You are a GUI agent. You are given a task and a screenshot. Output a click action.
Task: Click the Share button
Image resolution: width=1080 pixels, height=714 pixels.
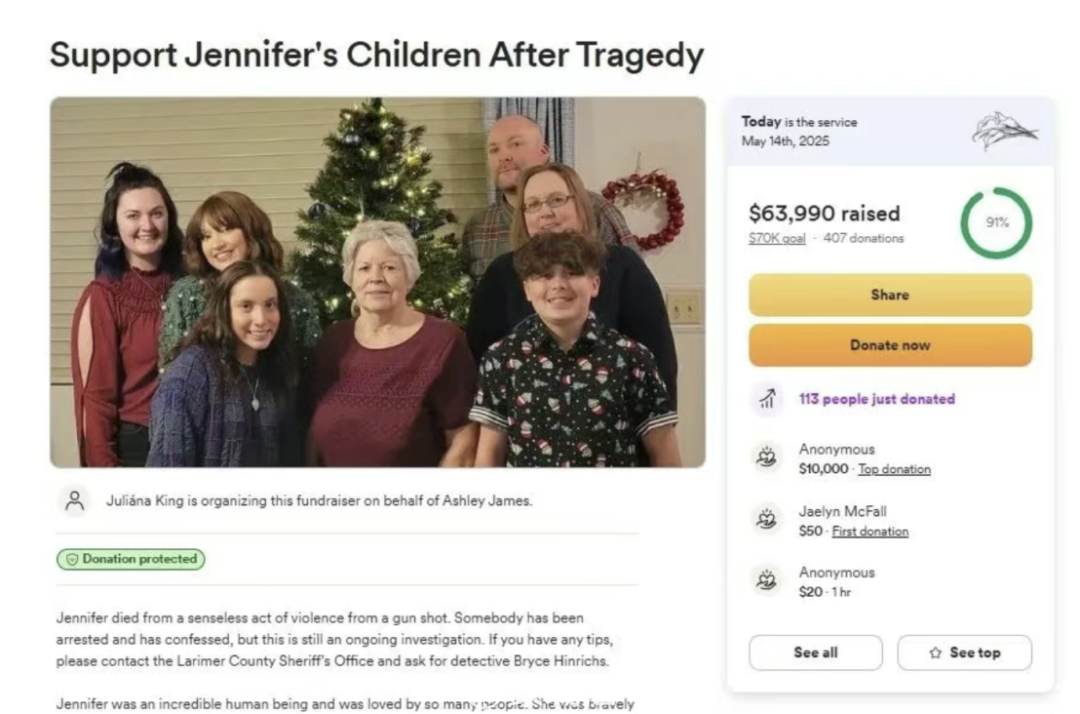pos(890,295)
